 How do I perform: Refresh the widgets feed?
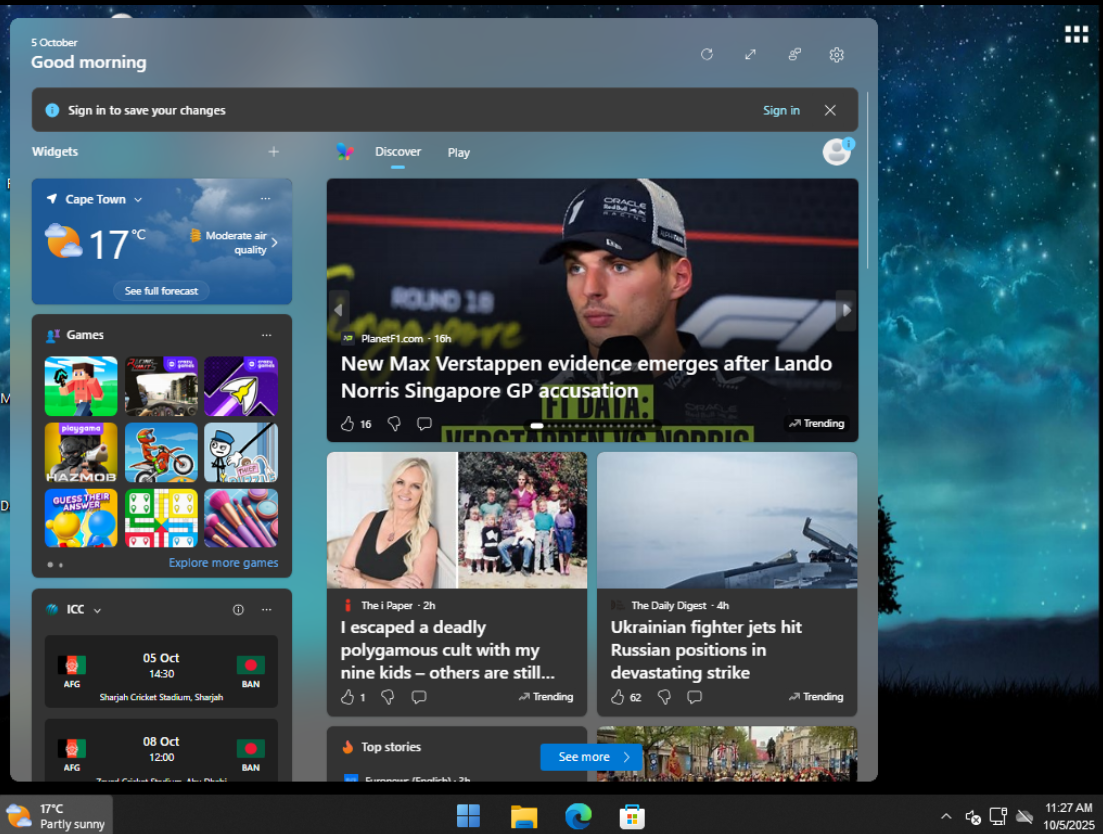[707, 54]
